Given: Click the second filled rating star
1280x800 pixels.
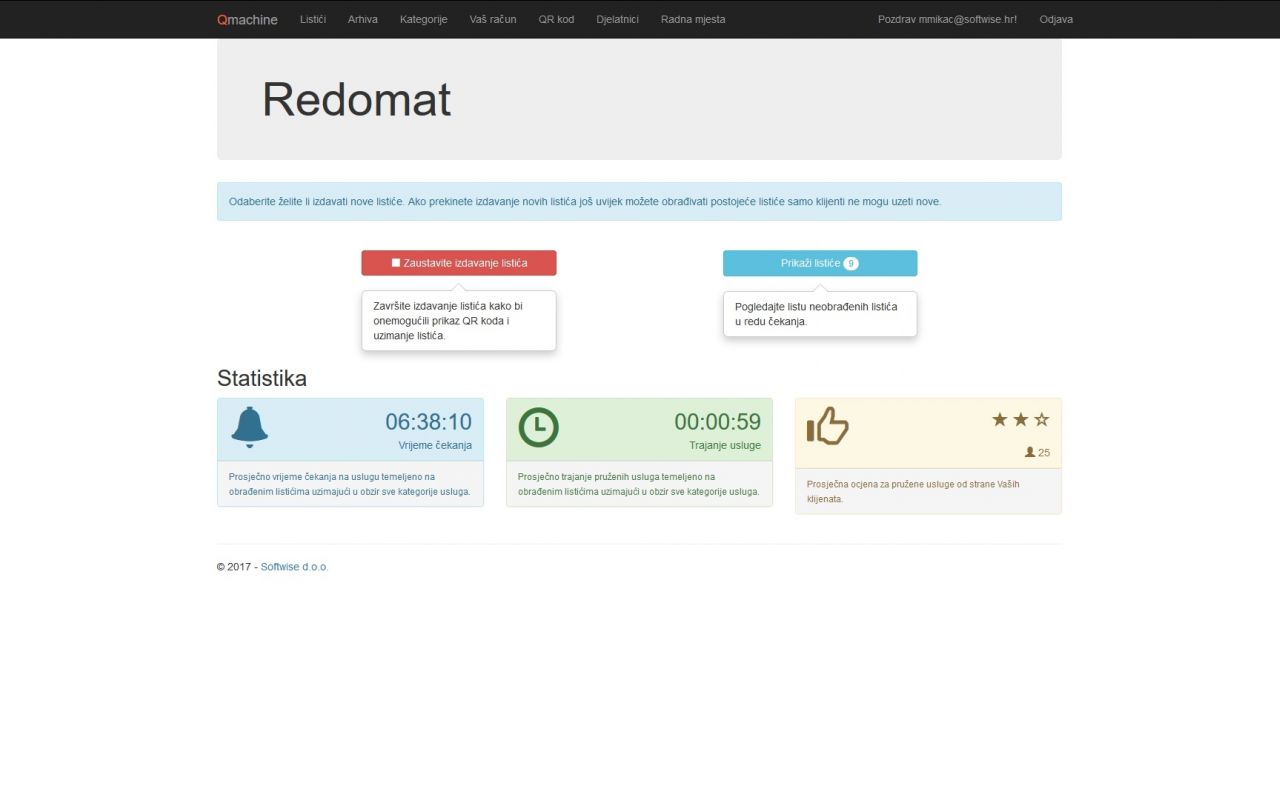Looking at the screenshot, I should pos(1021,419).
